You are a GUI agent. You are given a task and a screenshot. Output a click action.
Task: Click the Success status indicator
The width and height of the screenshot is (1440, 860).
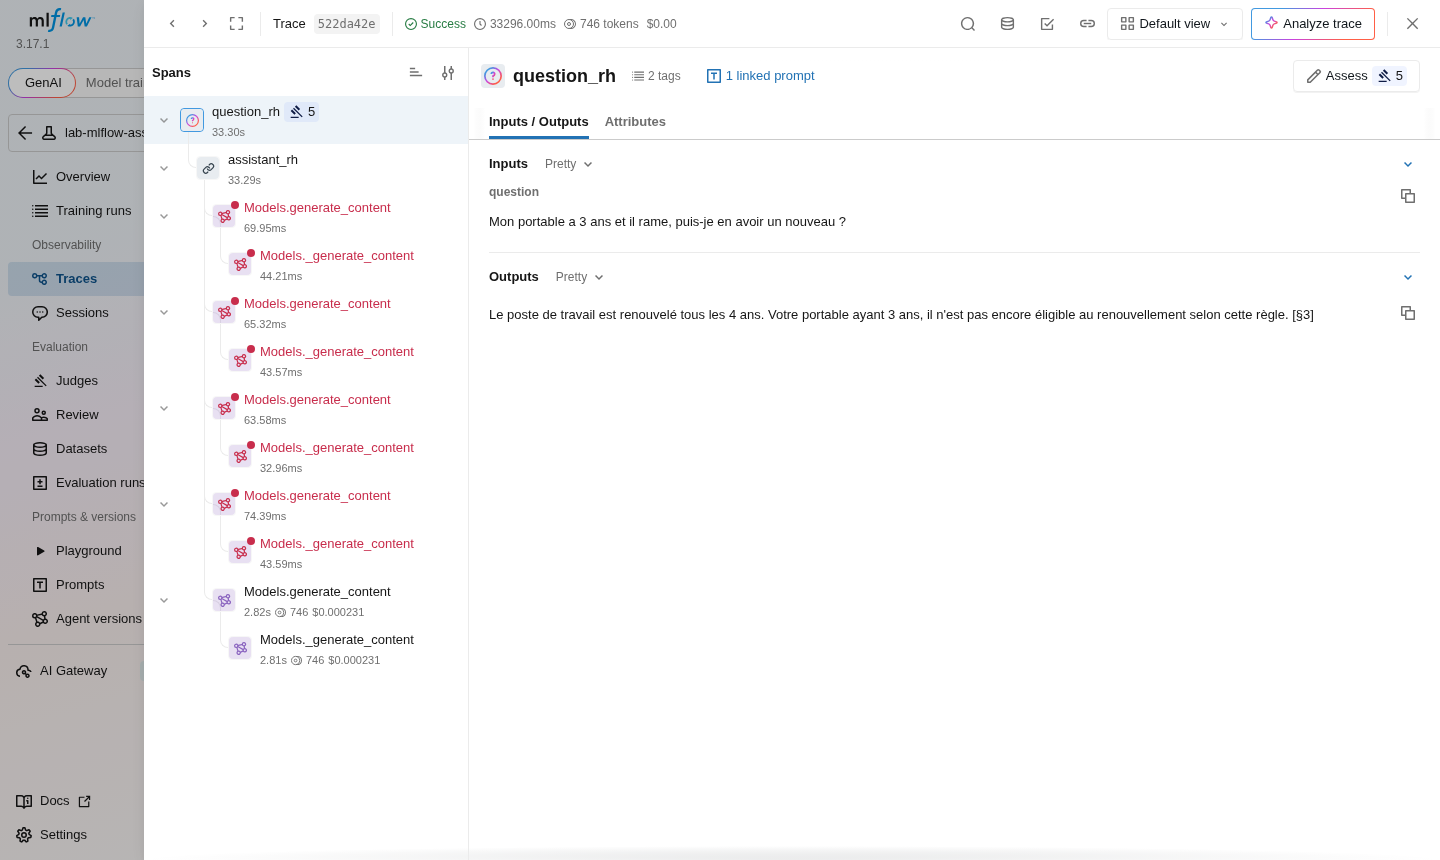pyautogui.click(x=435, y=24)
